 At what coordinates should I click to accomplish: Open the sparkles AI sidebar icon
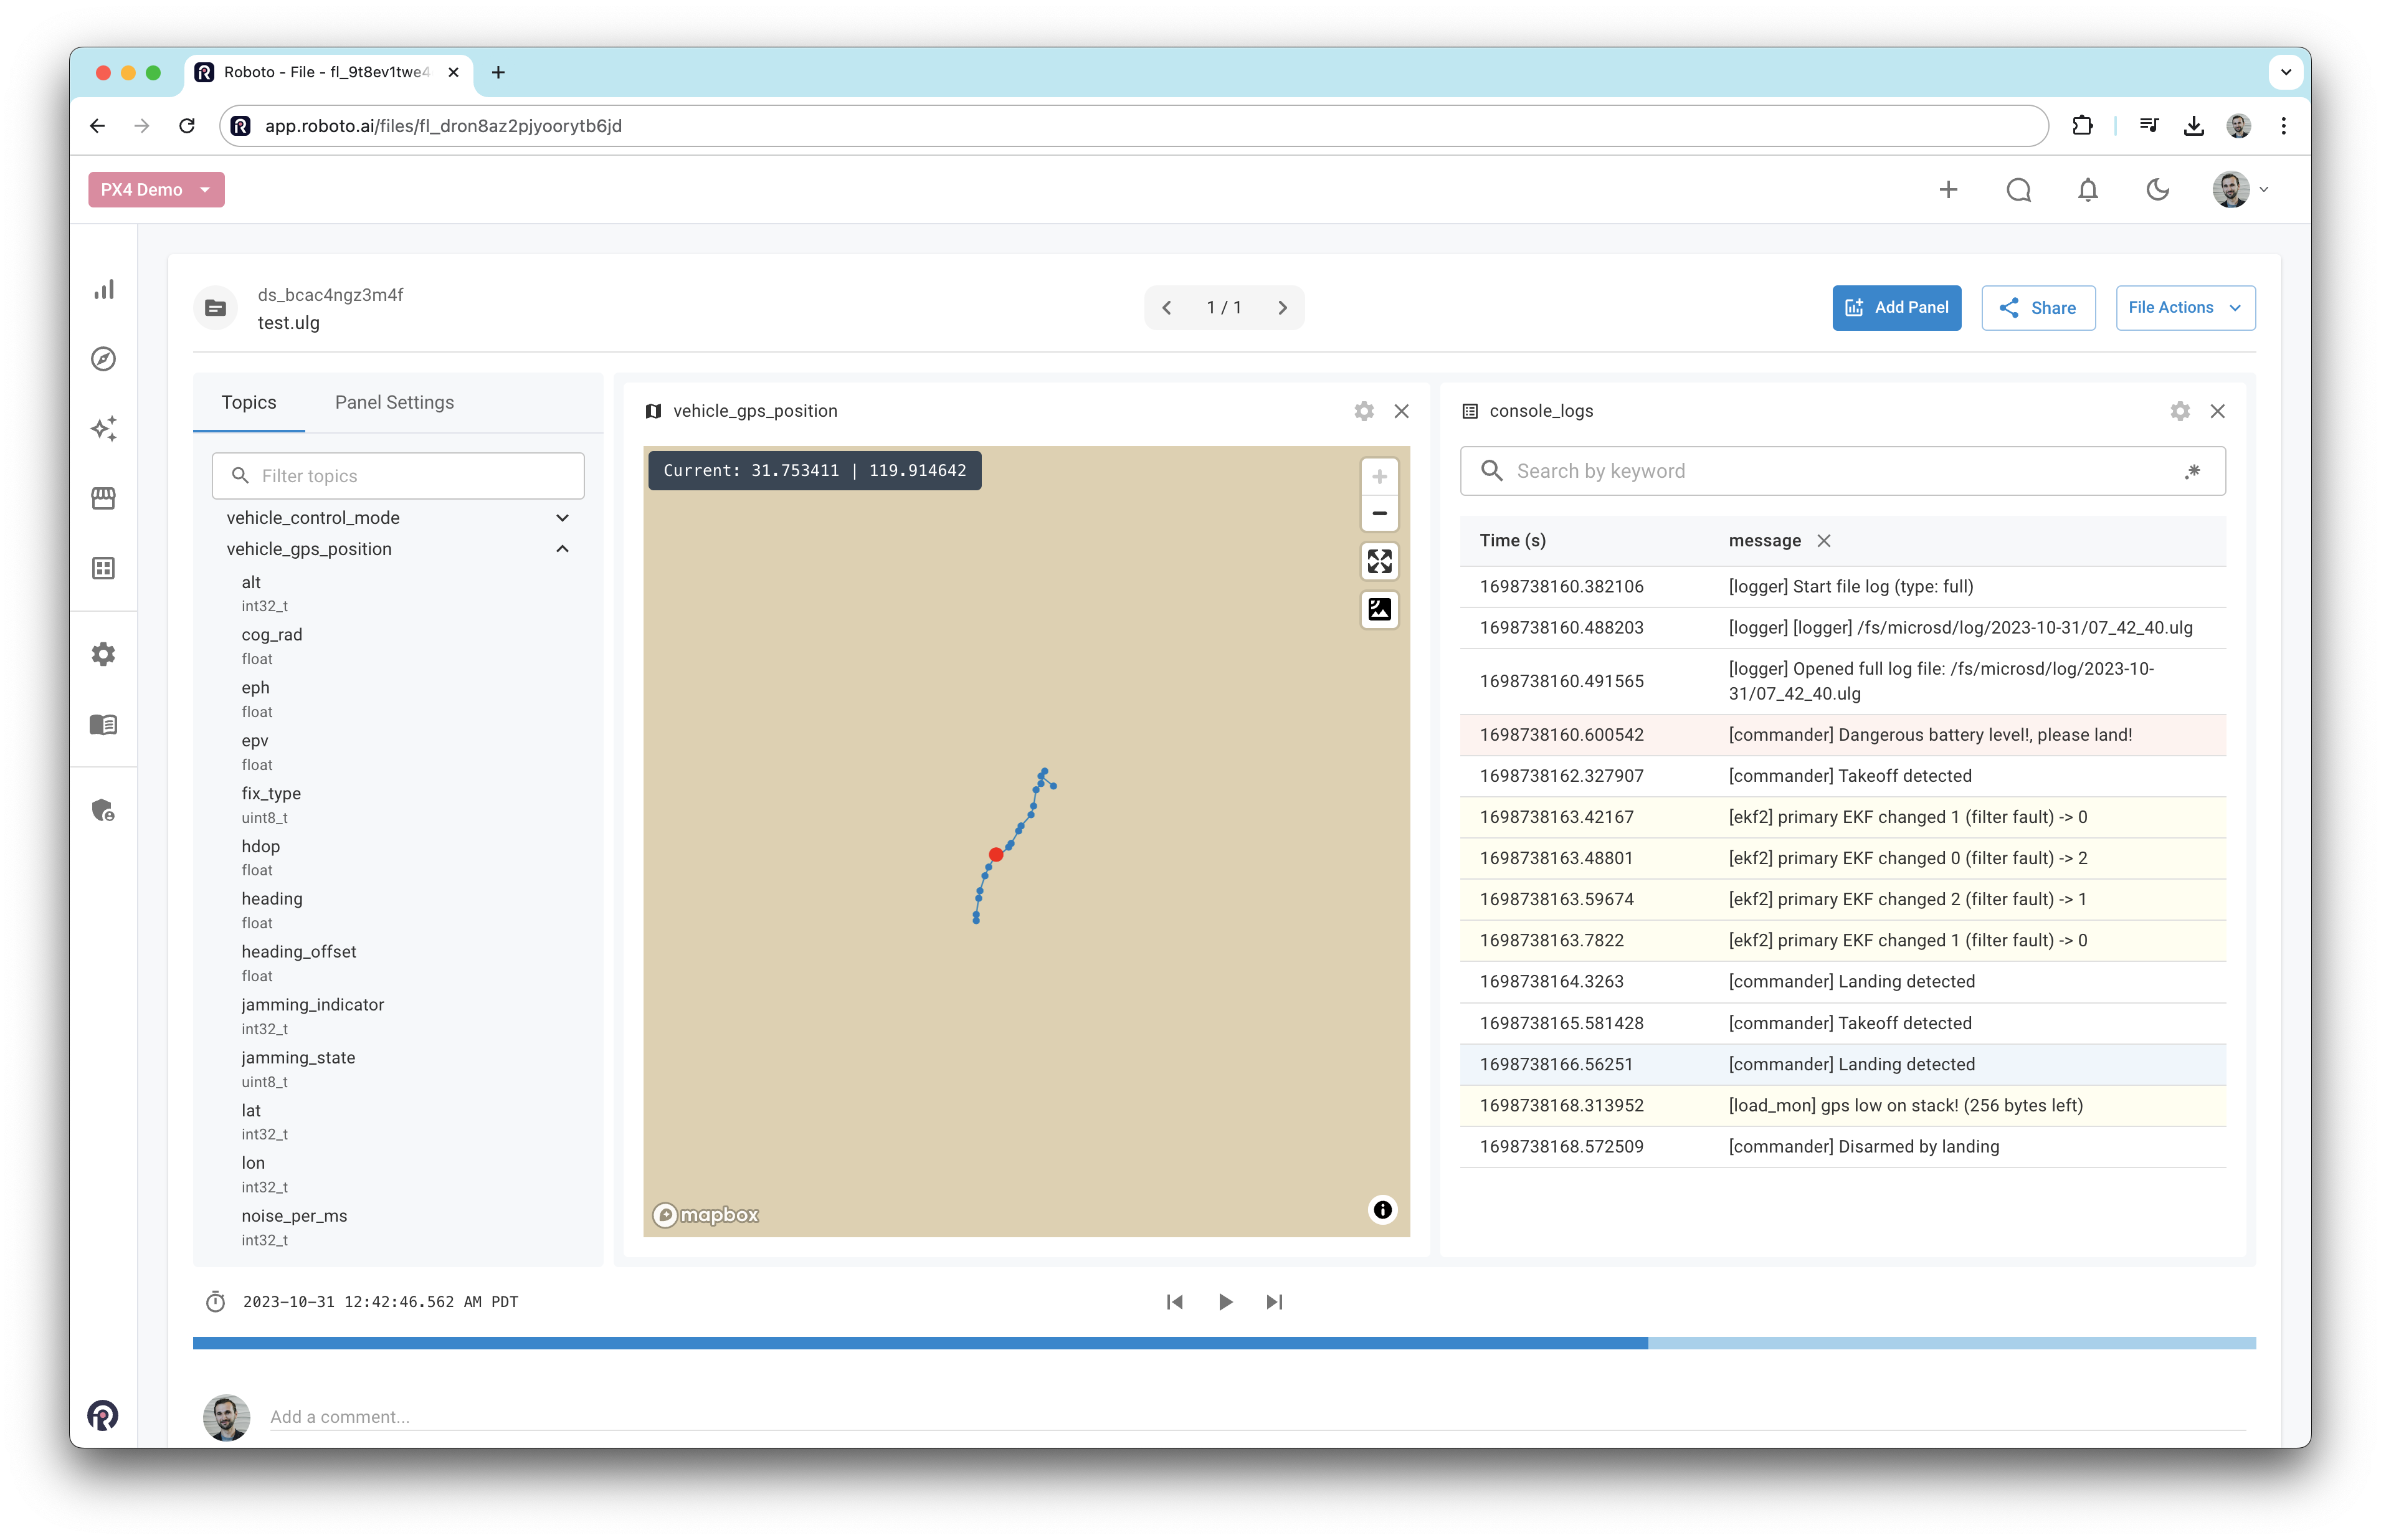click(104, 429)
